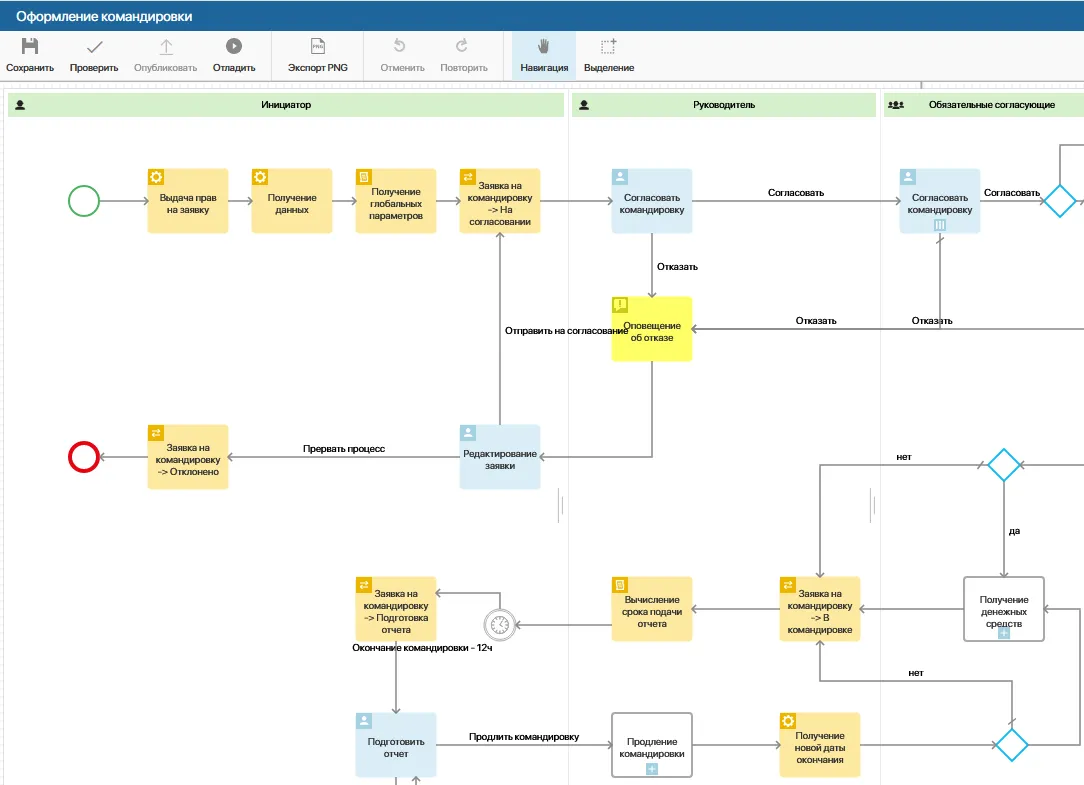Viewport: 1084px width, 785px height.
Task: Select the Выдача прав на заявку block
Action: click(x=188, y=203)
